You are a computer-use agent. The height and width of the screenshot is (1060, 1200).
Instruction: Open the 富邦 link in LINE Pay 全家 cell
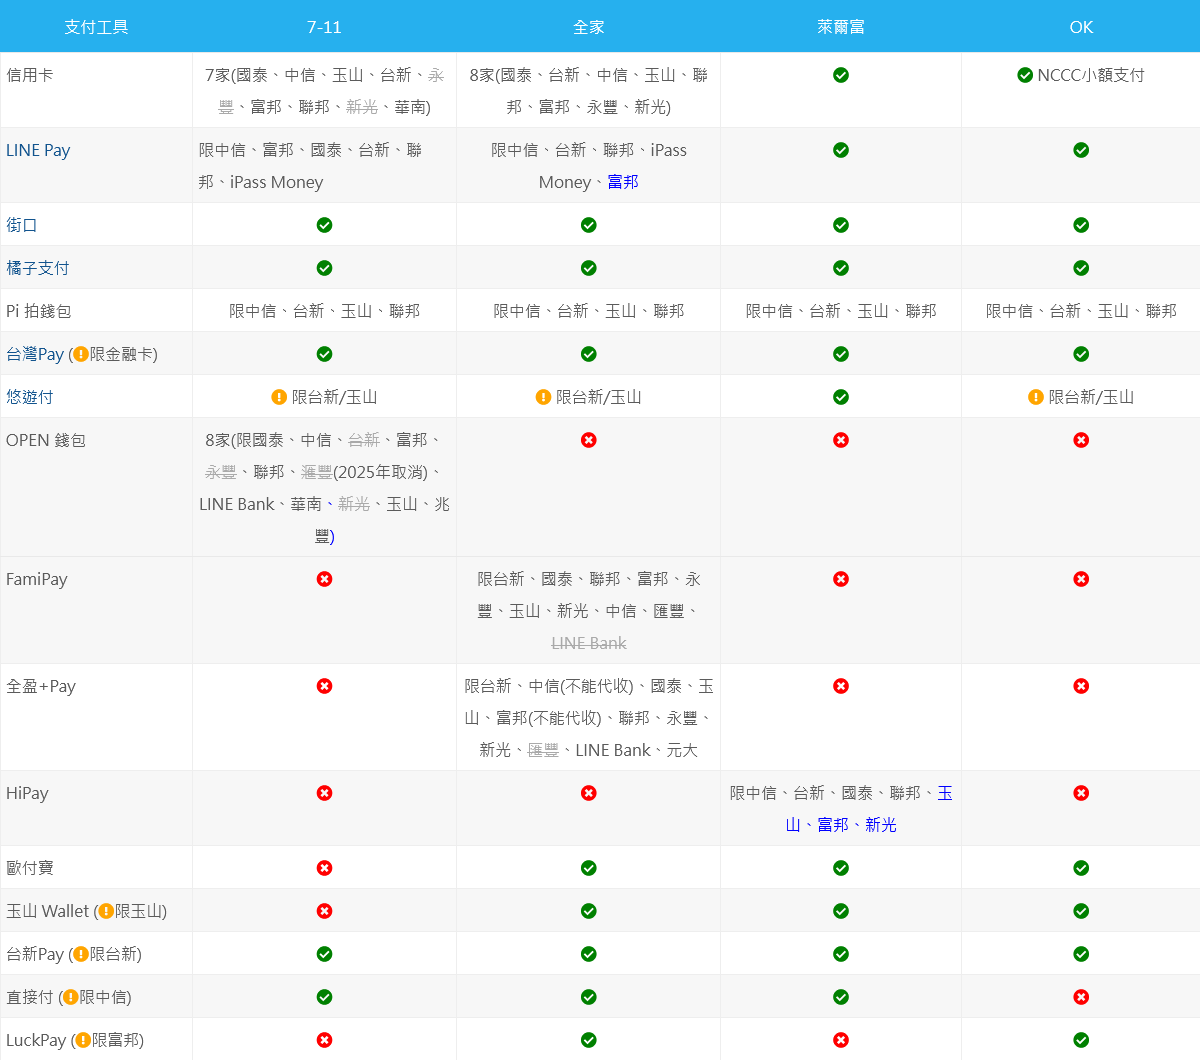tap(623, 182)
